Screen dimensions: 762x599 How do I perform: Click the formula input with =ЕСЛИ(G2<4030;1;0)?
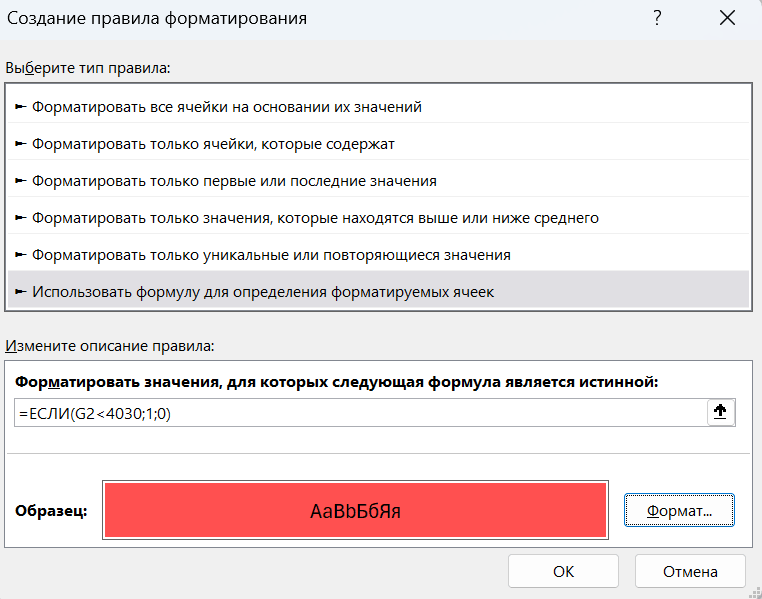click(360, 413)
